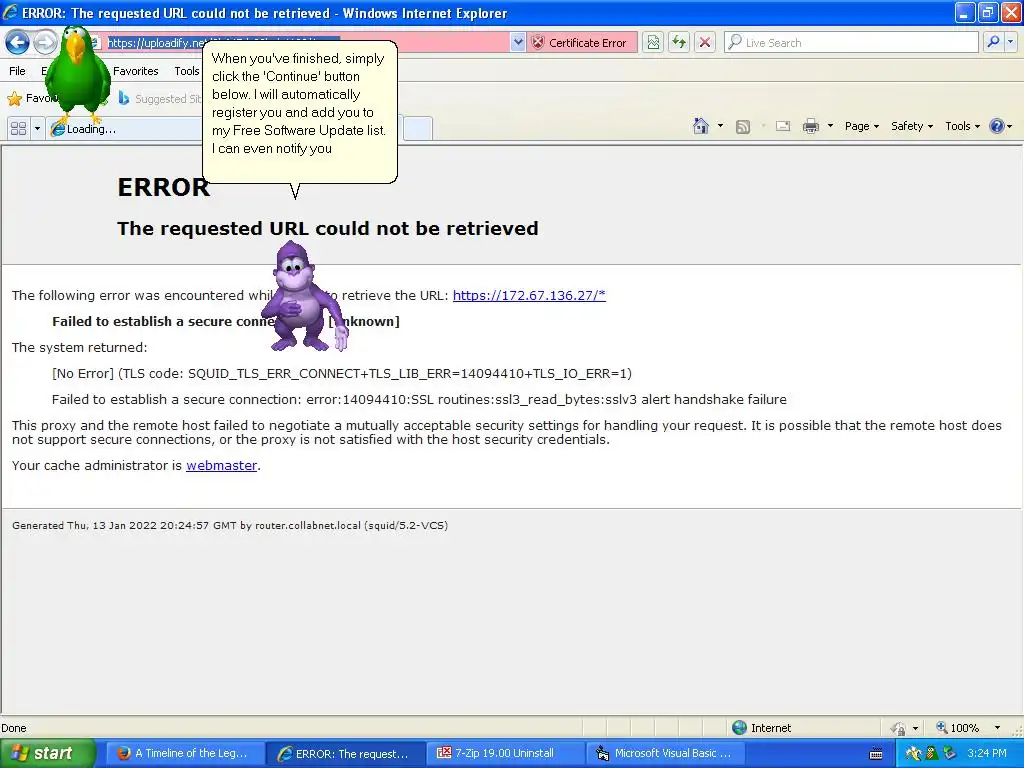
Task: Click the Protected Mode status icon
Action: coord(899,728)
